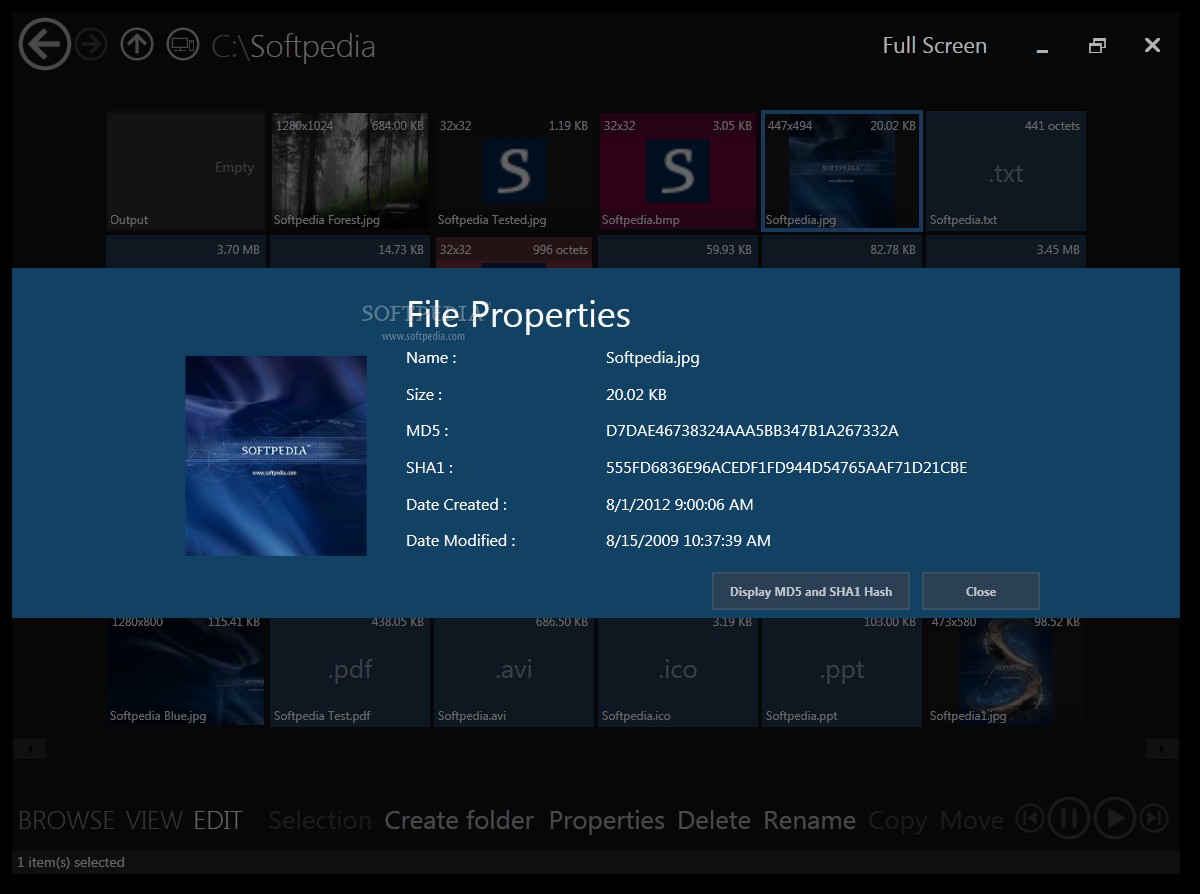Start the slideshow with play button

coord(1114,819)
